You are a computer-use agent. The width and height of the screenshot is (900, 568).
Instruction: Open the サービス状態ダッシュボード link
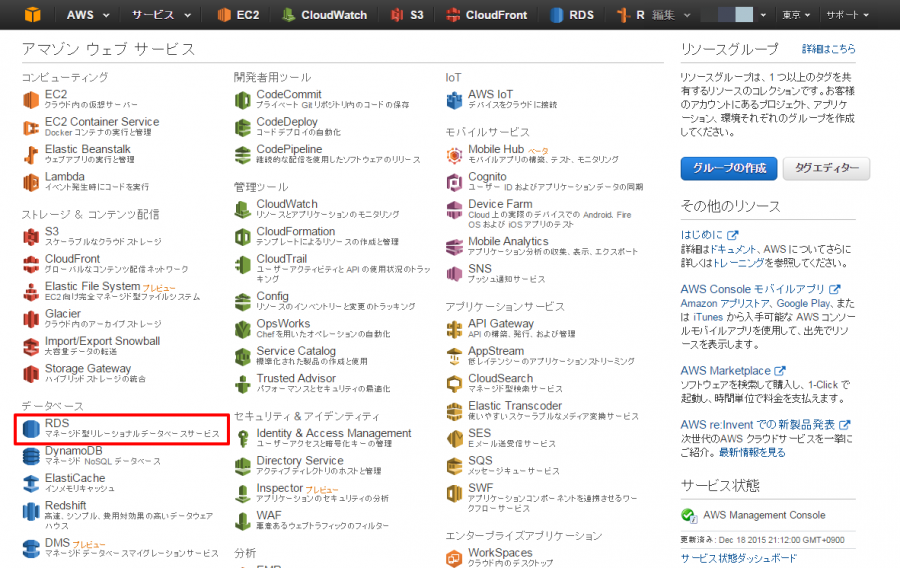point(739,558)
